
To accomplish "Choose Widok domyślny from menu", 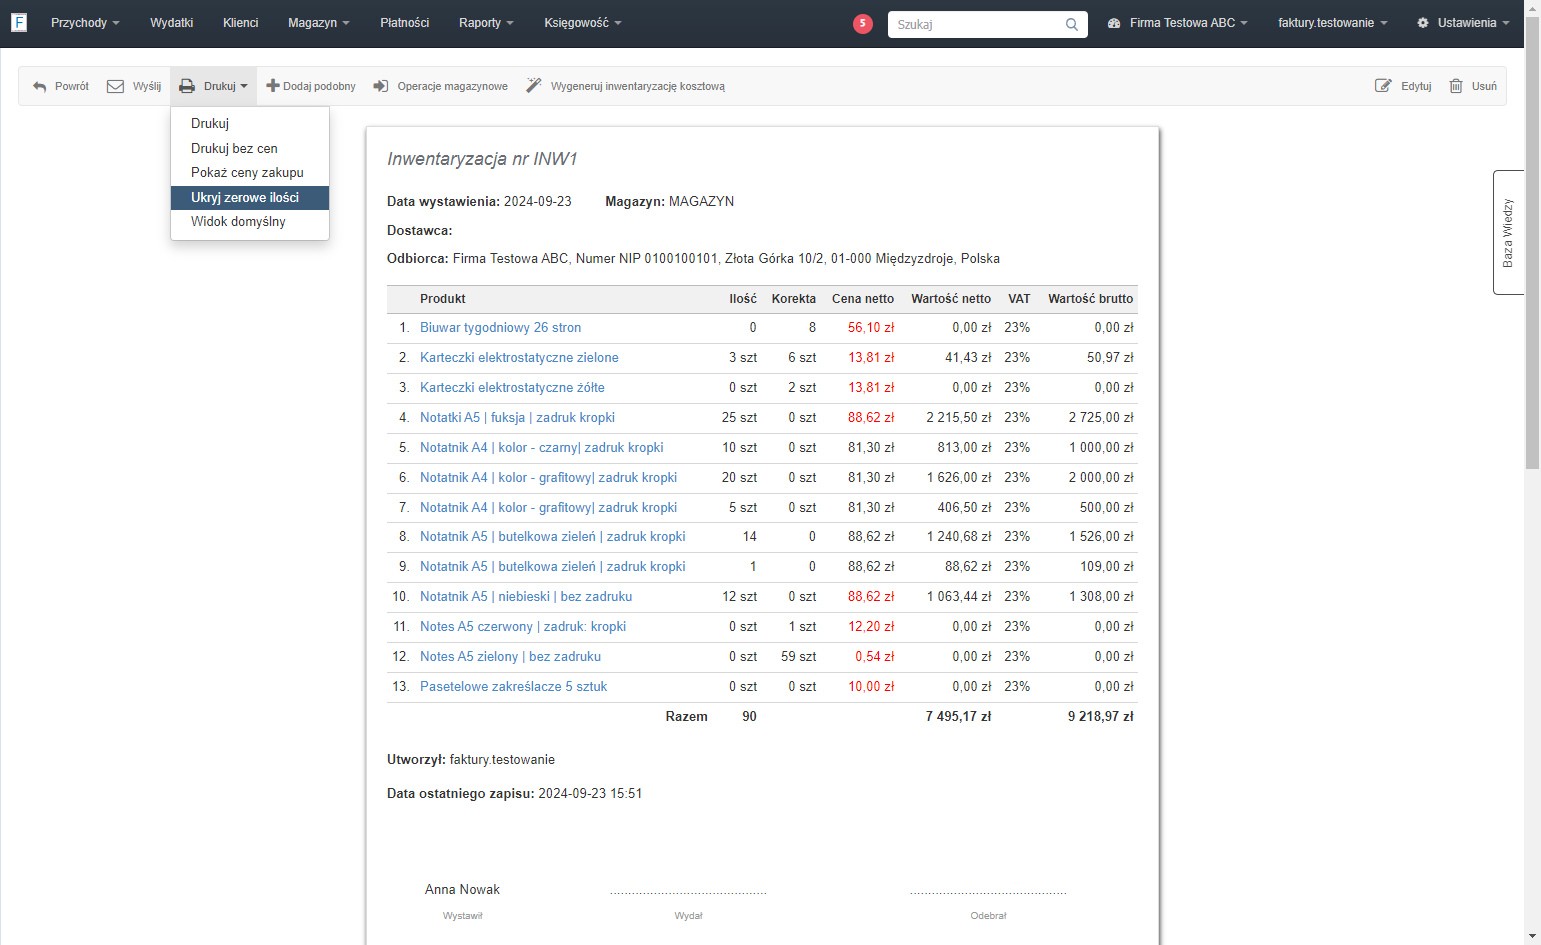I will (250, 221).
